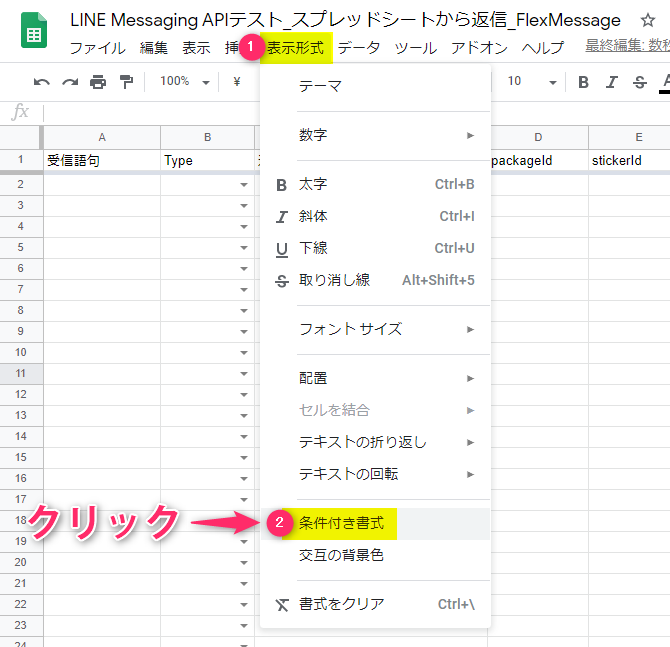Select 条件付き書式 menu item

tap(375, 523)
